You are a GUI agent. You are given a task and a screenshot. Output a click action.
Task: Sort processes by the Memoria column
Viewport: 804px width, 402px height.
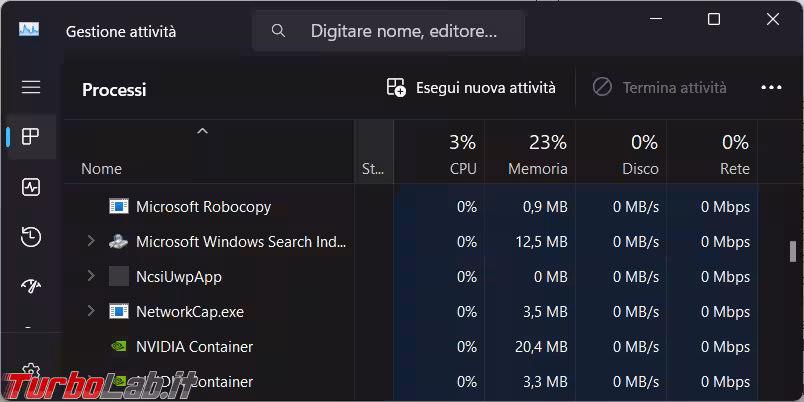pyautogui.click(x=537, y=154)
